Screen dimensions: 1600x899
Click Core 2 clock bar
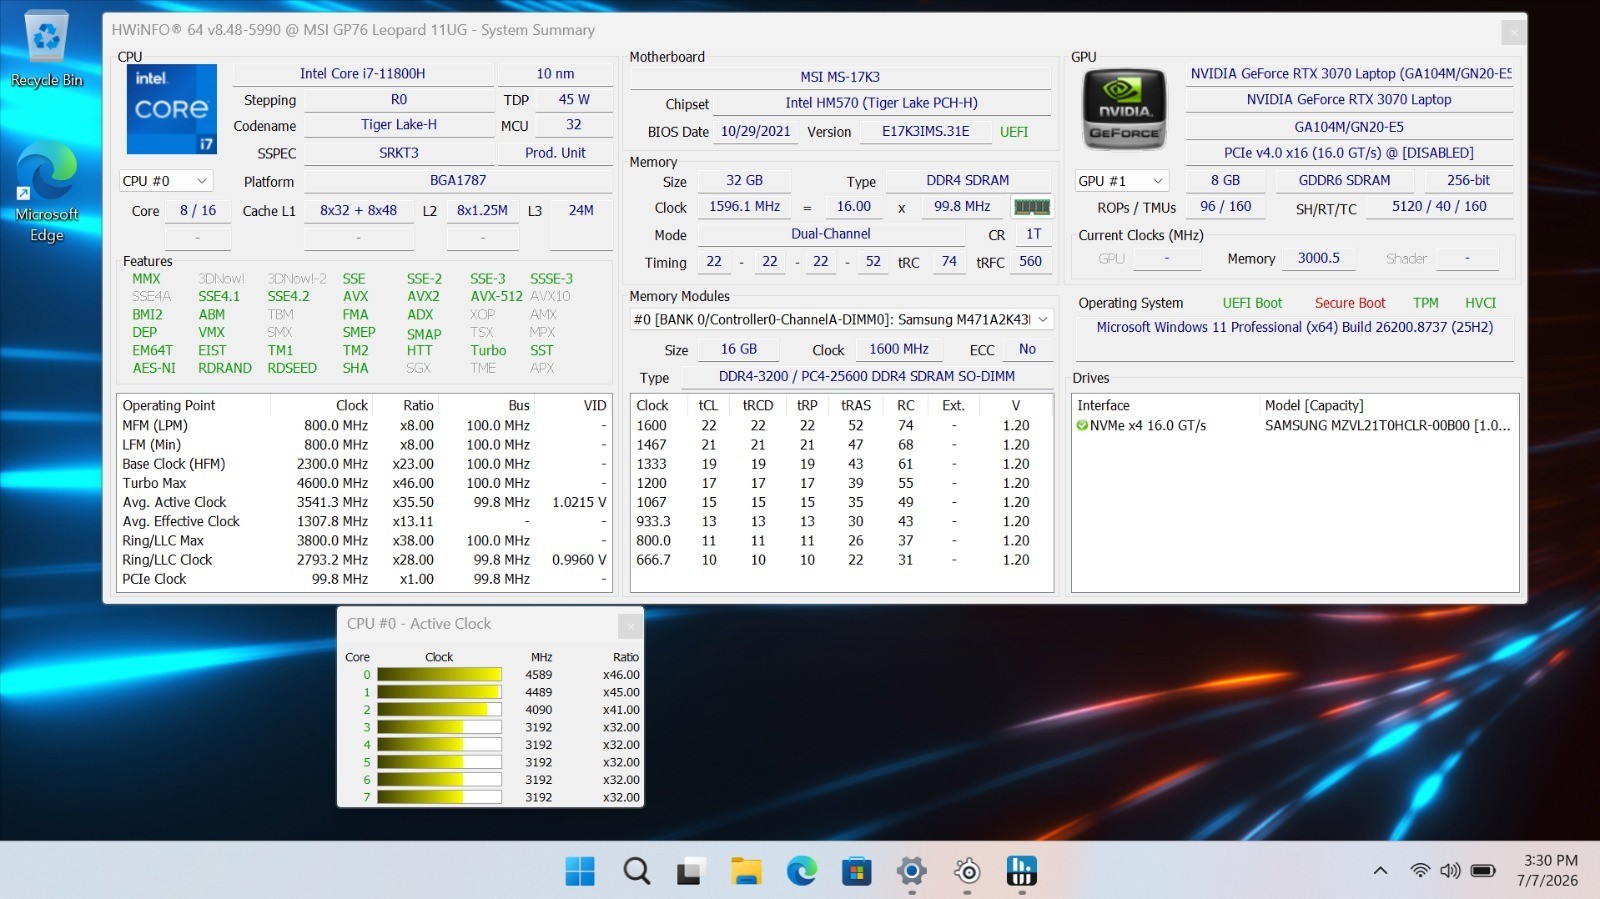pyautogui.click(x=439, y=710)
